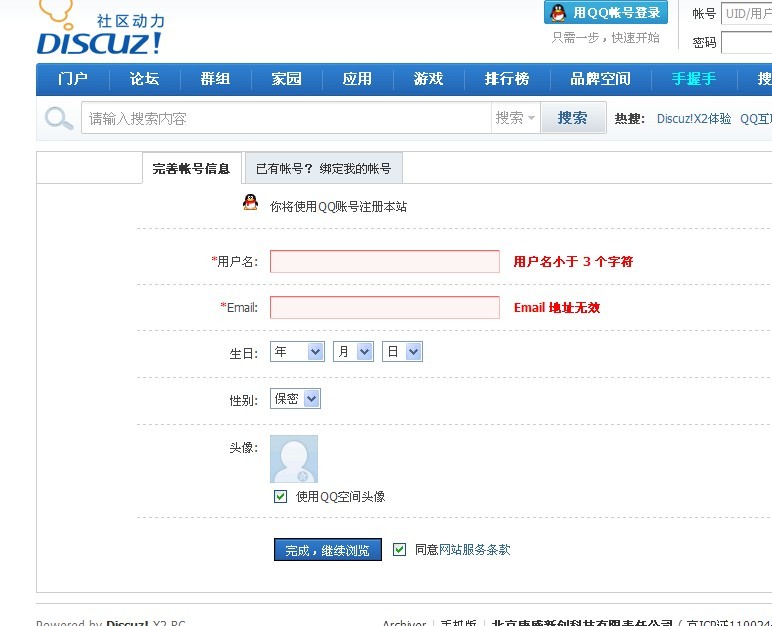Open the 应用 nav item
772x626 pixels.
click(357, 79)
